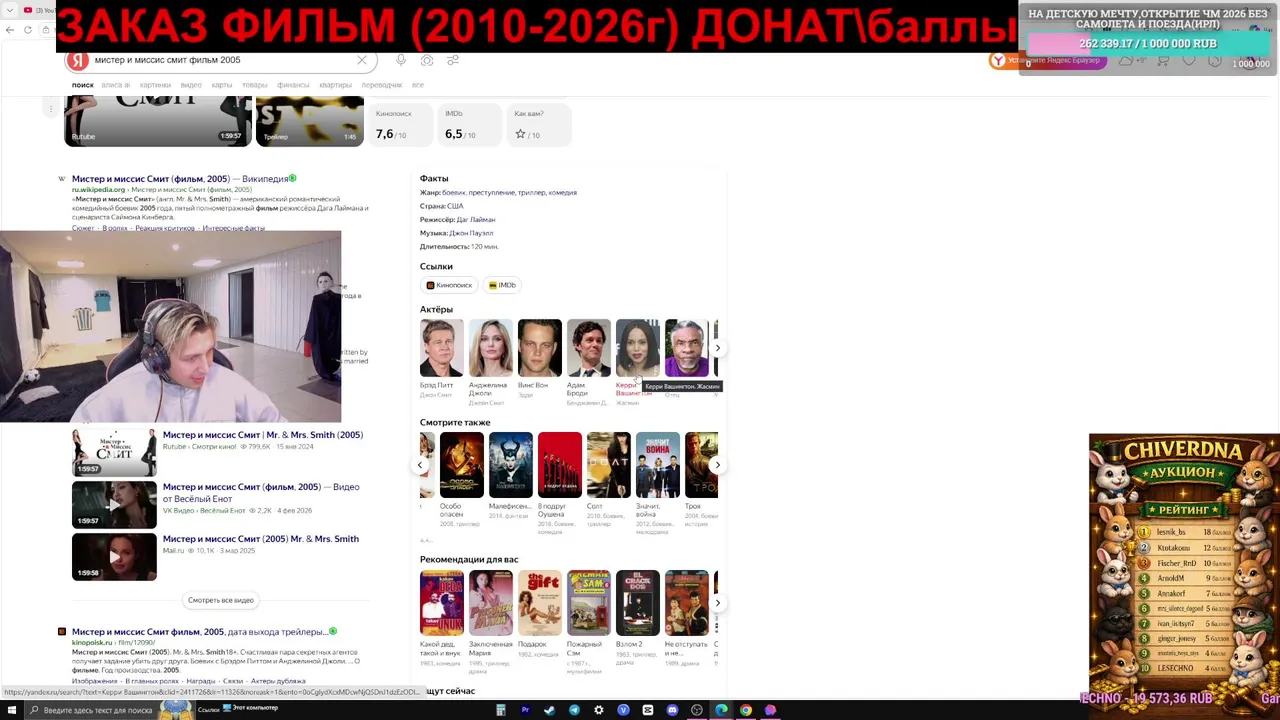Open the все tab
Screen dimensions: 1280x720
pos(418,85)
